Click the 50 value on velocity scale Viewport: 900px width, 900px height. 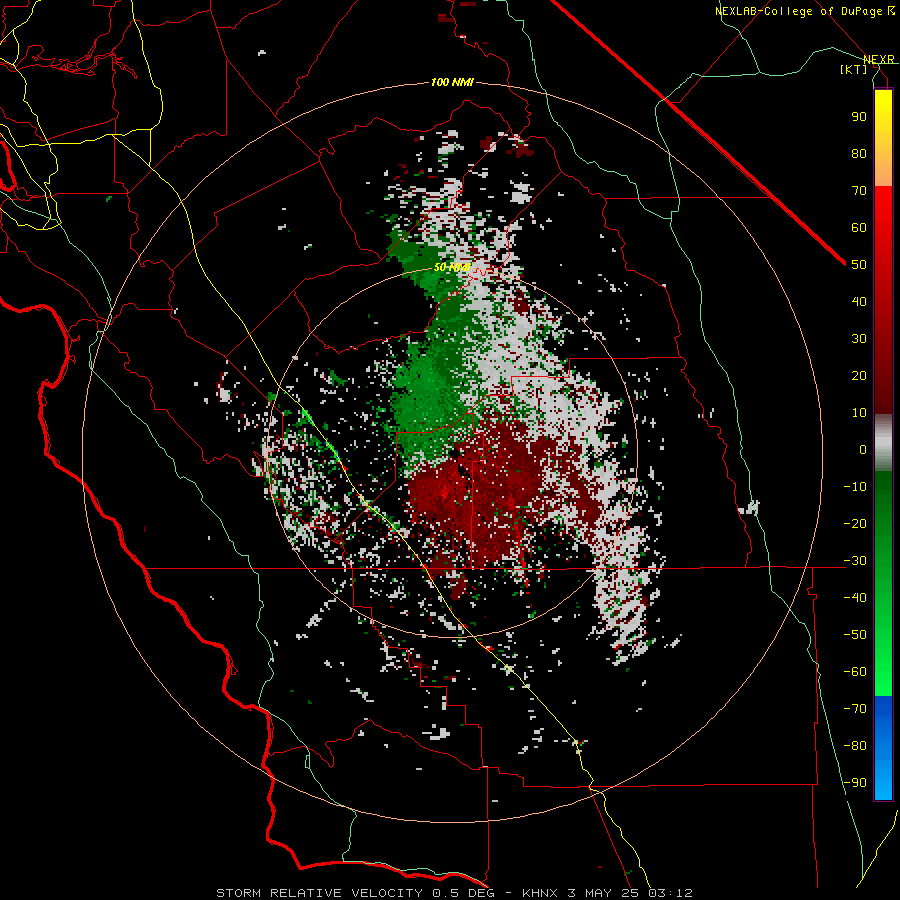(x=859, y=265)
